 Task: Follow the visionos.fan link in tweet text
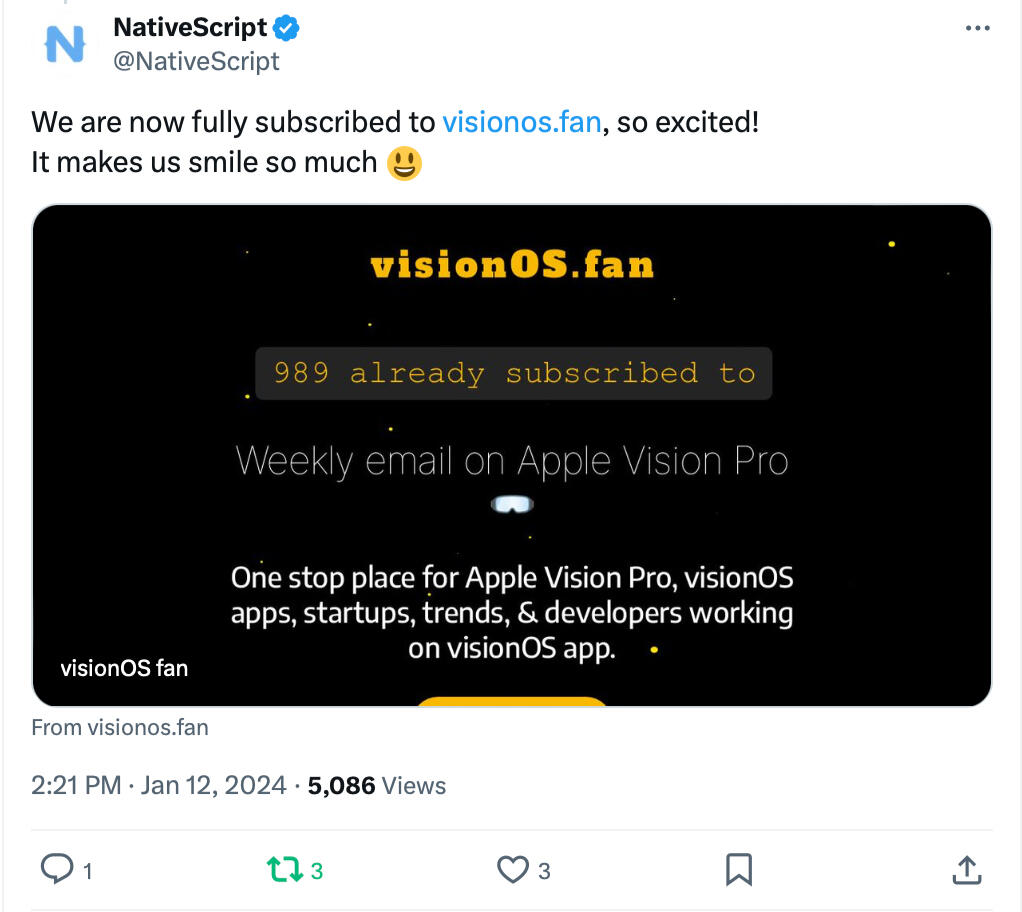point(521,121)
